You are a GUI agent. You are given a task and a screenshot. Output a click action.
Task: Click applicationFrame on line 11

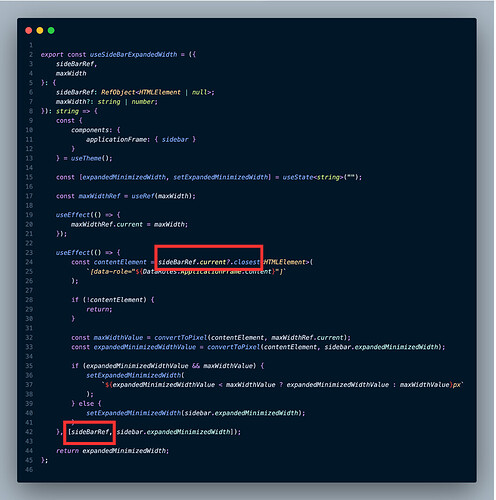click(116, 139)
